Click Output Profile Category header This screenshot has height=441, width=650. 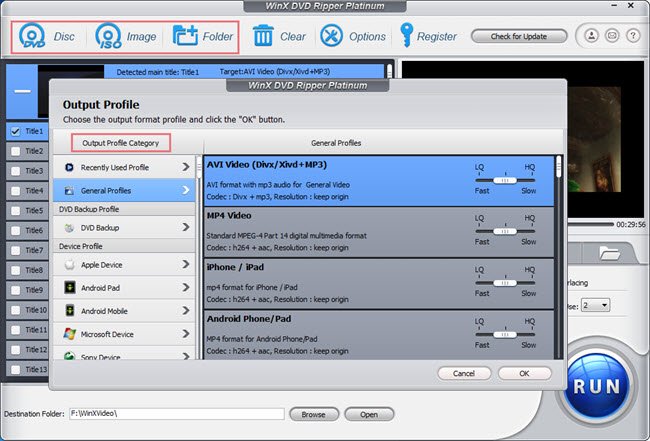pos(121,143)
